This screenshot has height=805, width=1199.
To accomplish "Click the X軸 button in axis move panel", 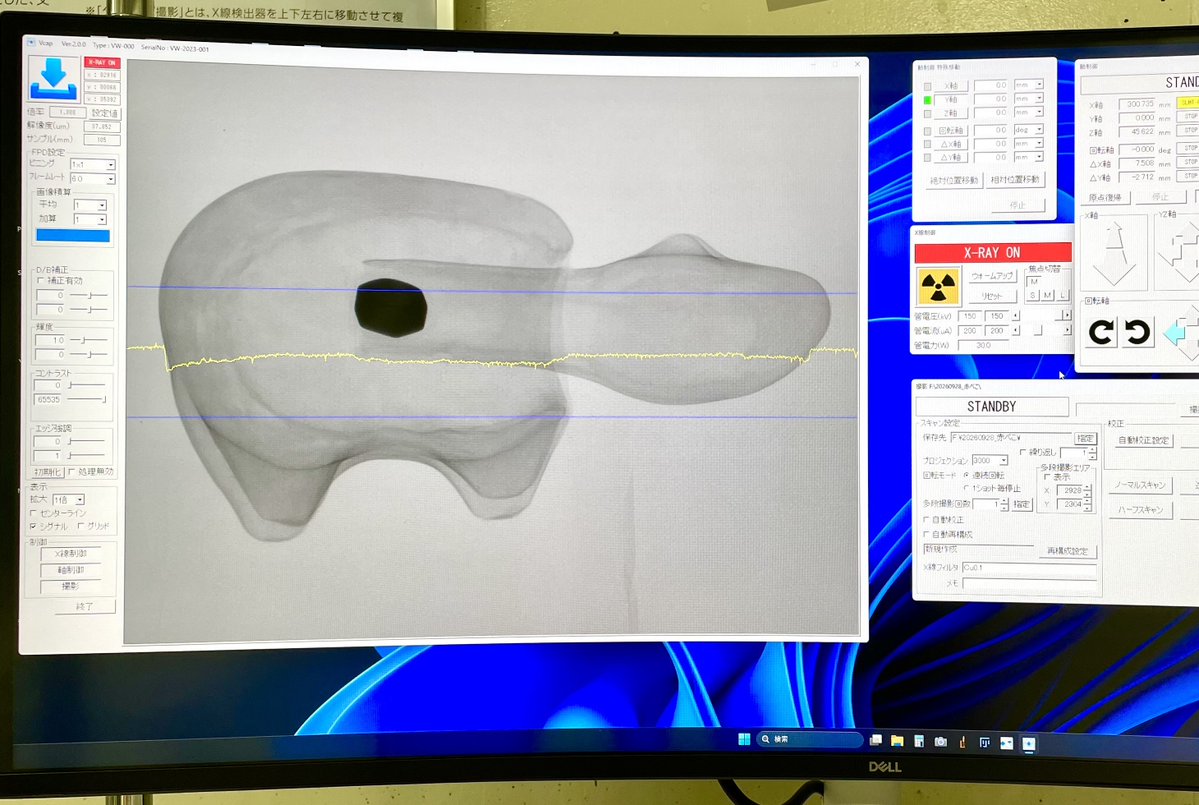I will 951,86.
